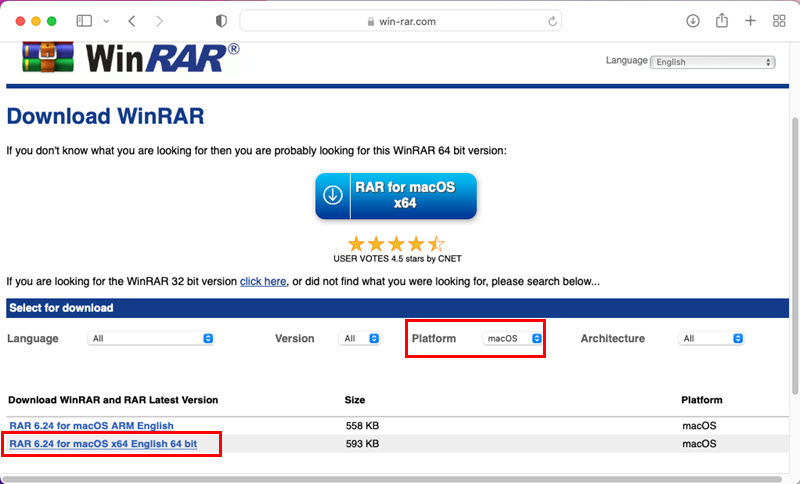Click the yellow minimize window button
Screen dimensions: 800x484
[x=36, y=21]
